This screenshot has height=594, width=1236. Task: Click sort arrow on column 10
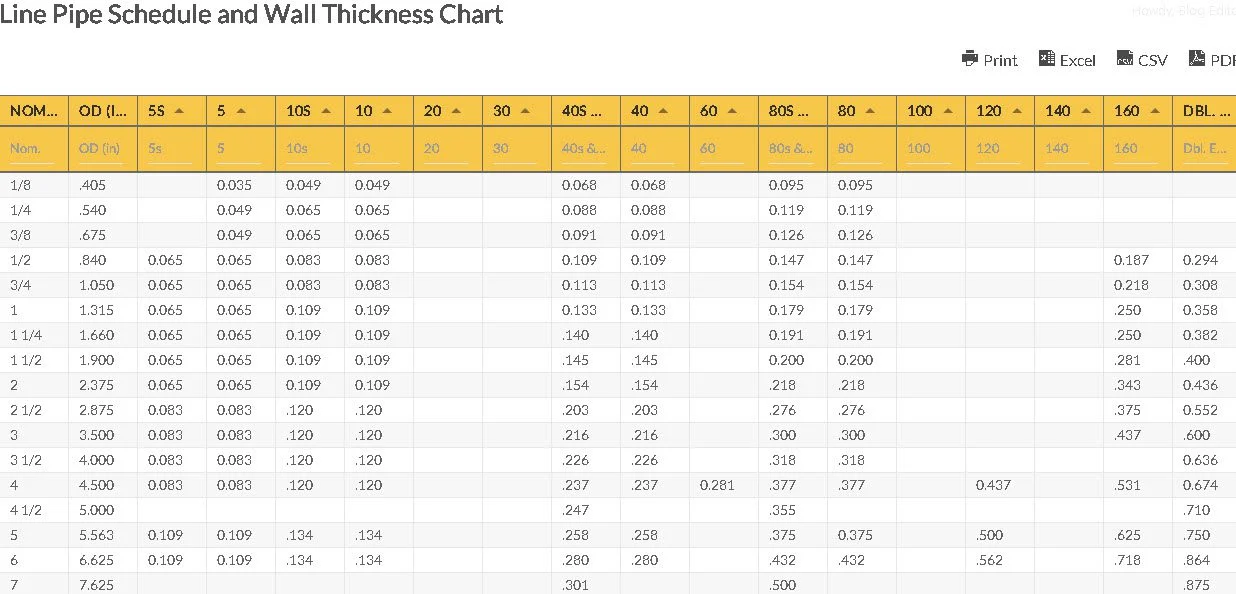pos(386,111)
